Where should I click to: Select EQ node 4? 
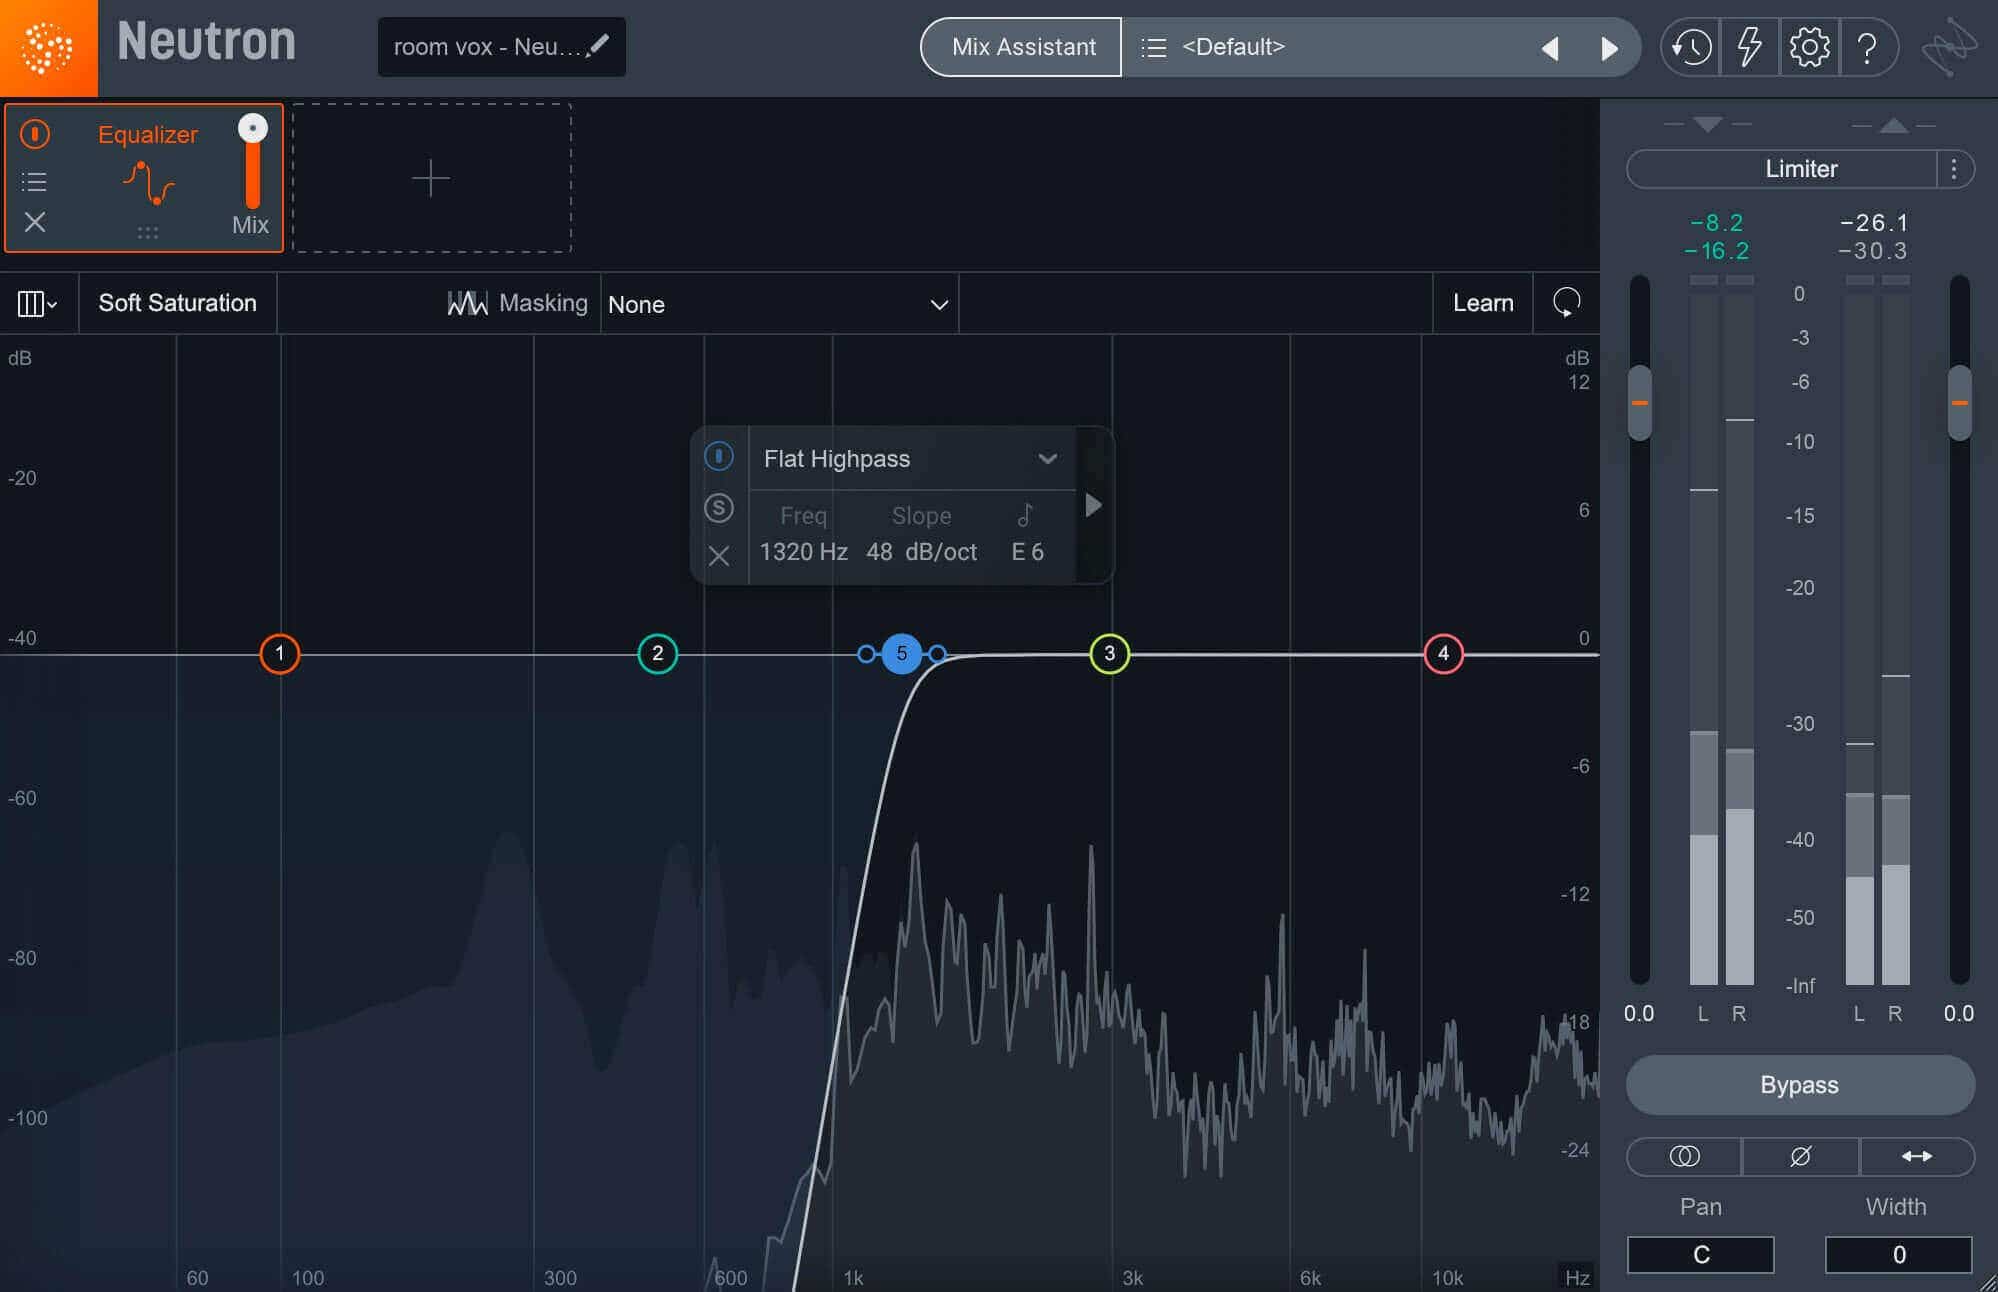click(1444, 654)
